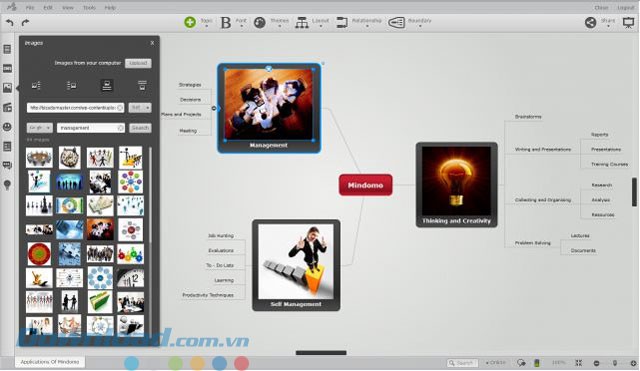Collapse the Management topic subtopics
This screenshot has width=640, height=371.
point(214,108)
